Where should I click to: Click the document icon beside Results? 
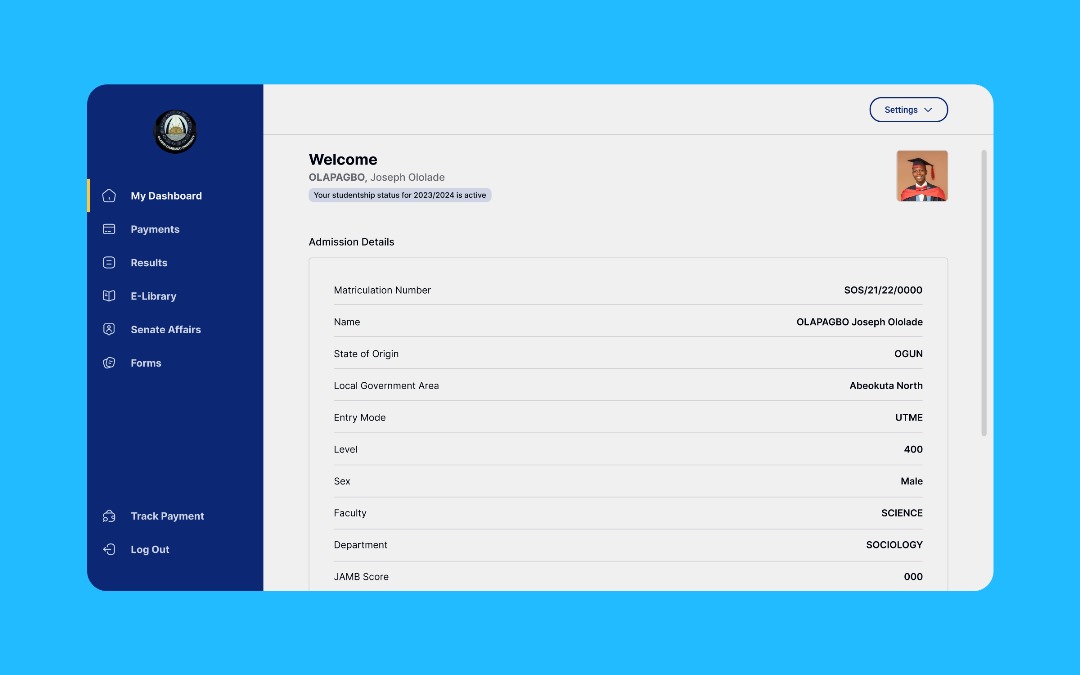tap(109, 262)
